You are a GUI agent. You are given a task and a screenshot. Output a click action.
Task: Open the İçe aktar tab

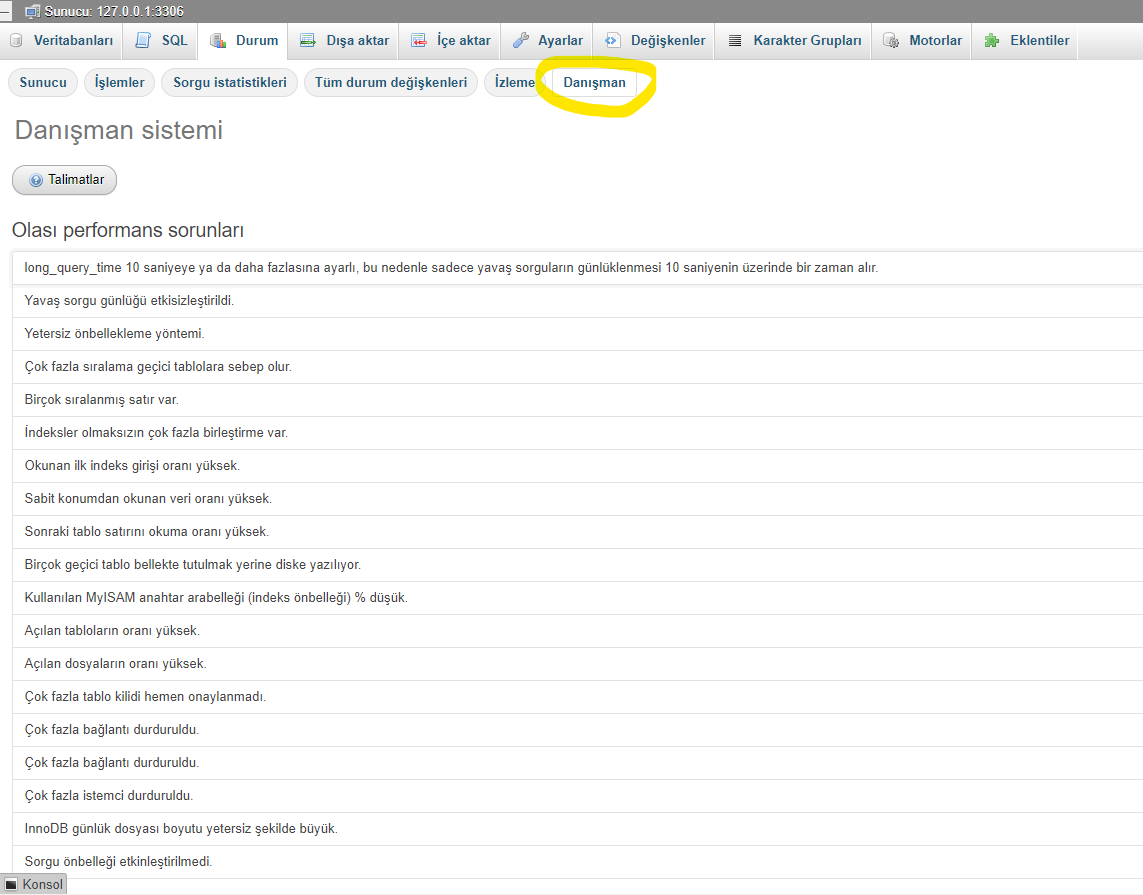(x=450, y=41)
